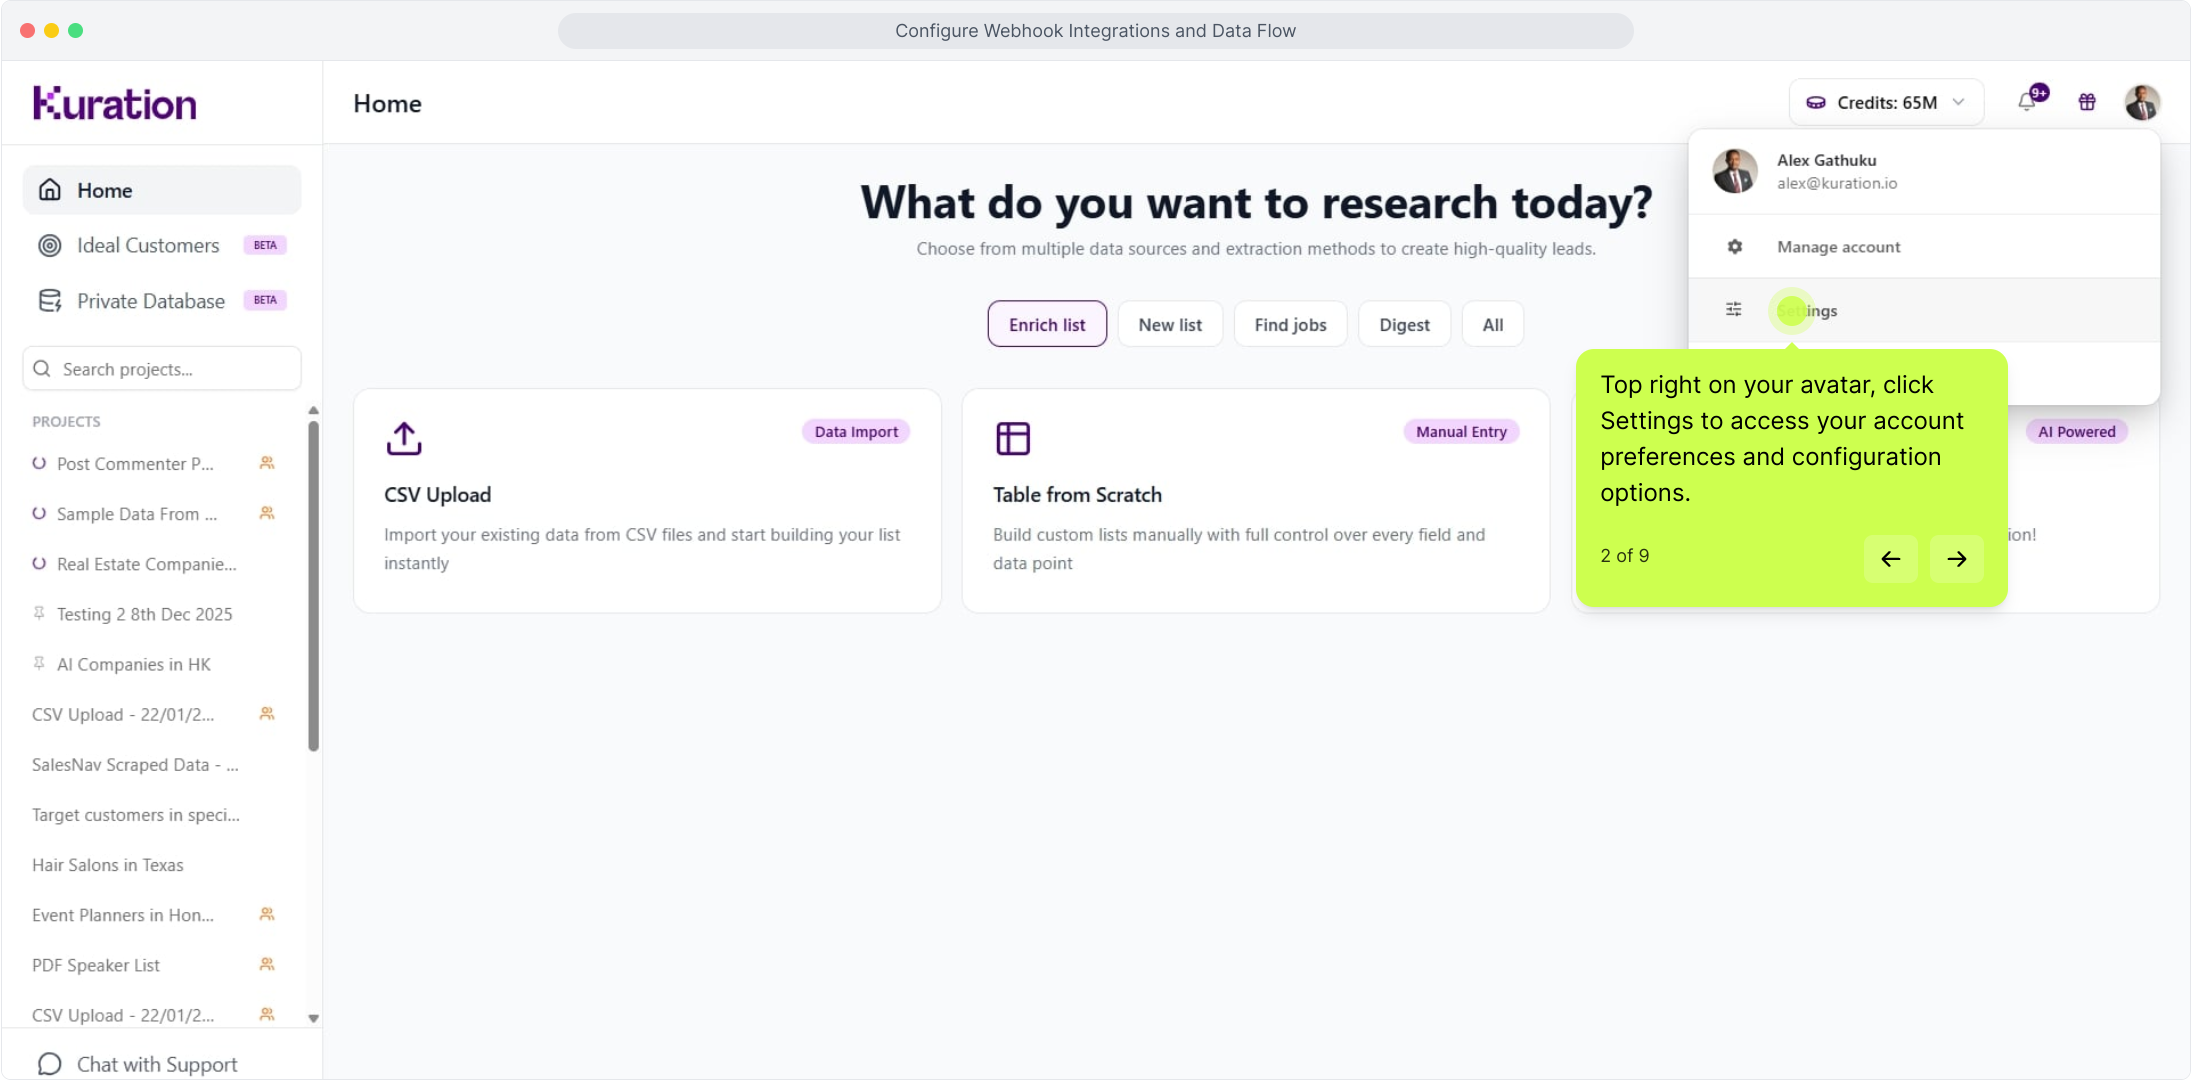Viewport: 2192px width, 1080px height.
Task: Click the profile photo in account menu
Action: pos(1735,171)
